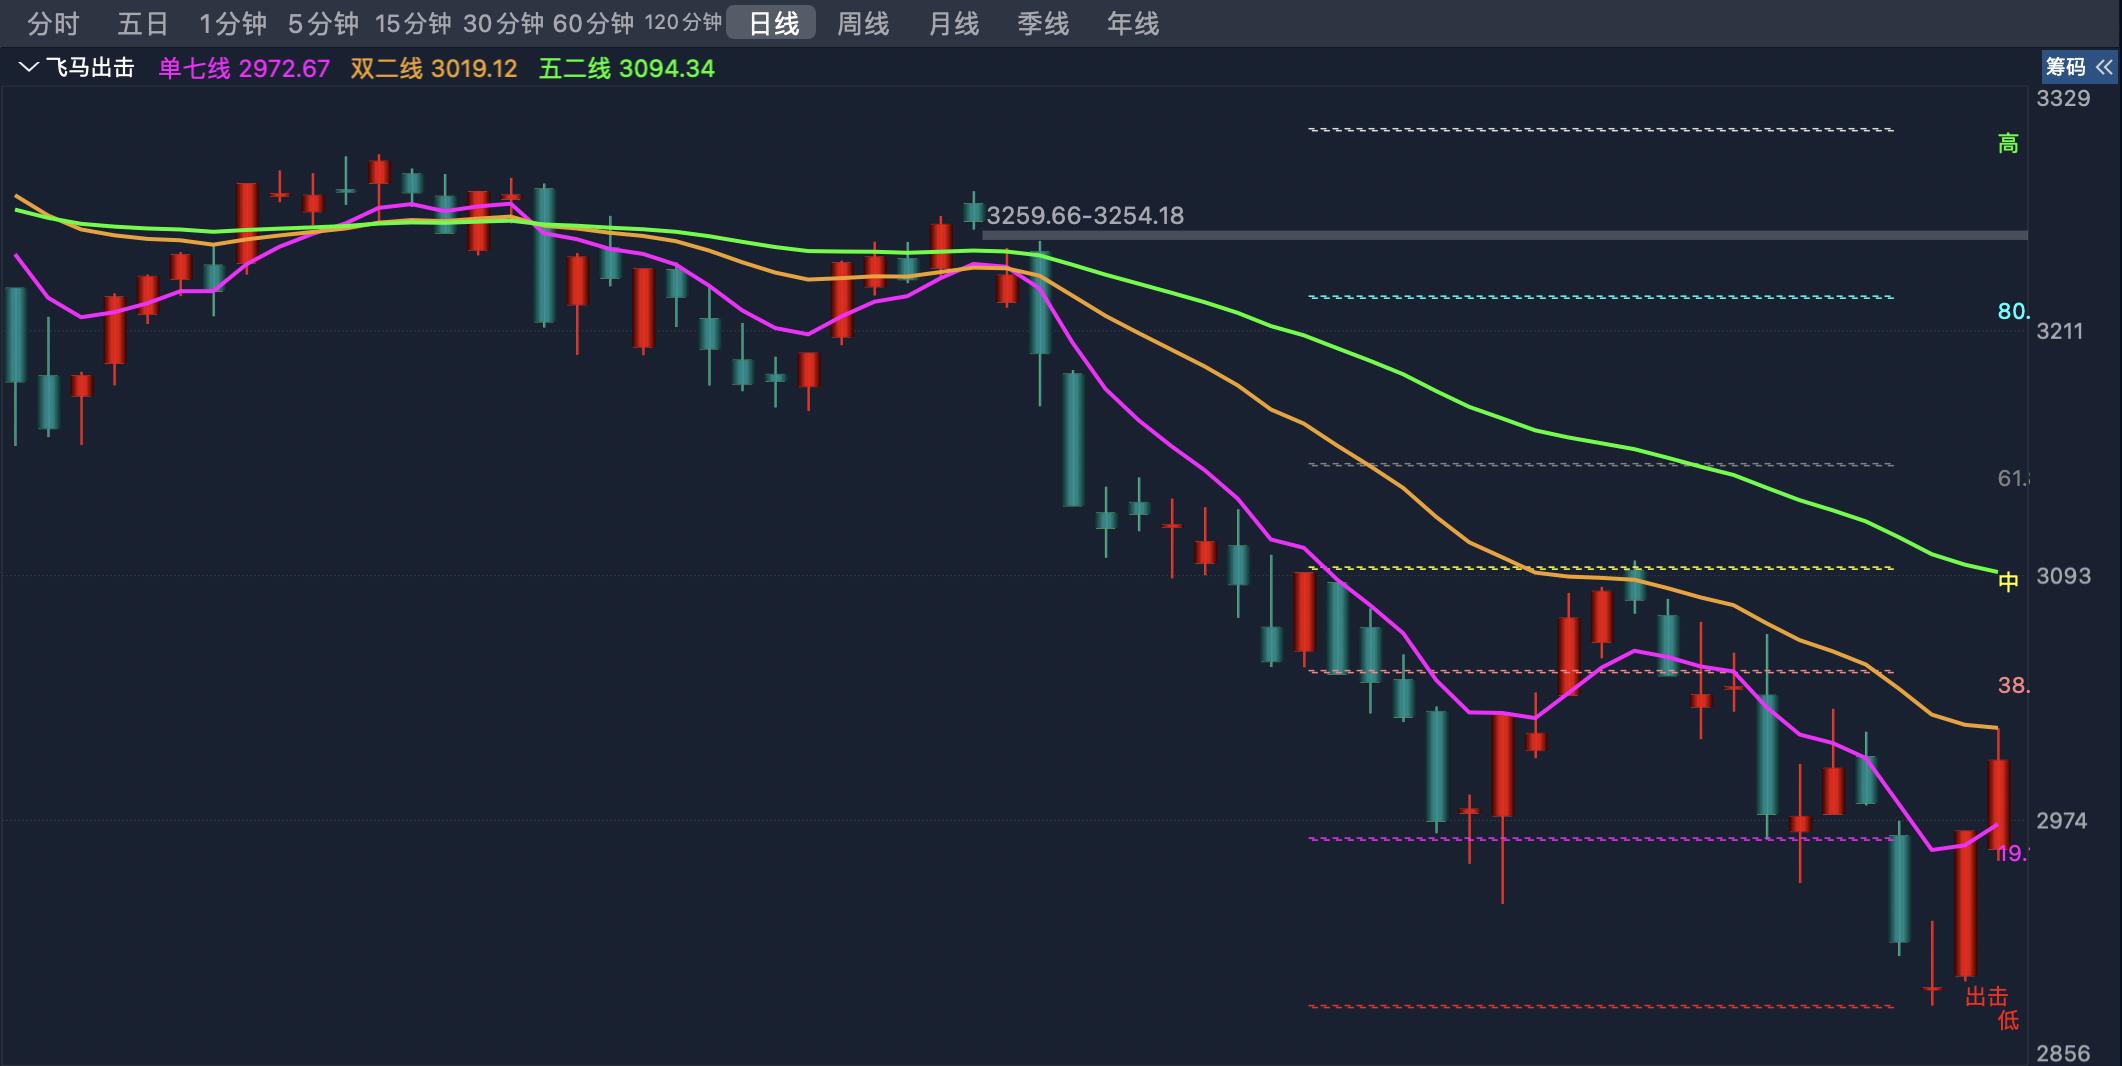Click the 五二线 3094.34 indicator label
Screen dimensions: 2122x1066
click(x=627, y=68)
